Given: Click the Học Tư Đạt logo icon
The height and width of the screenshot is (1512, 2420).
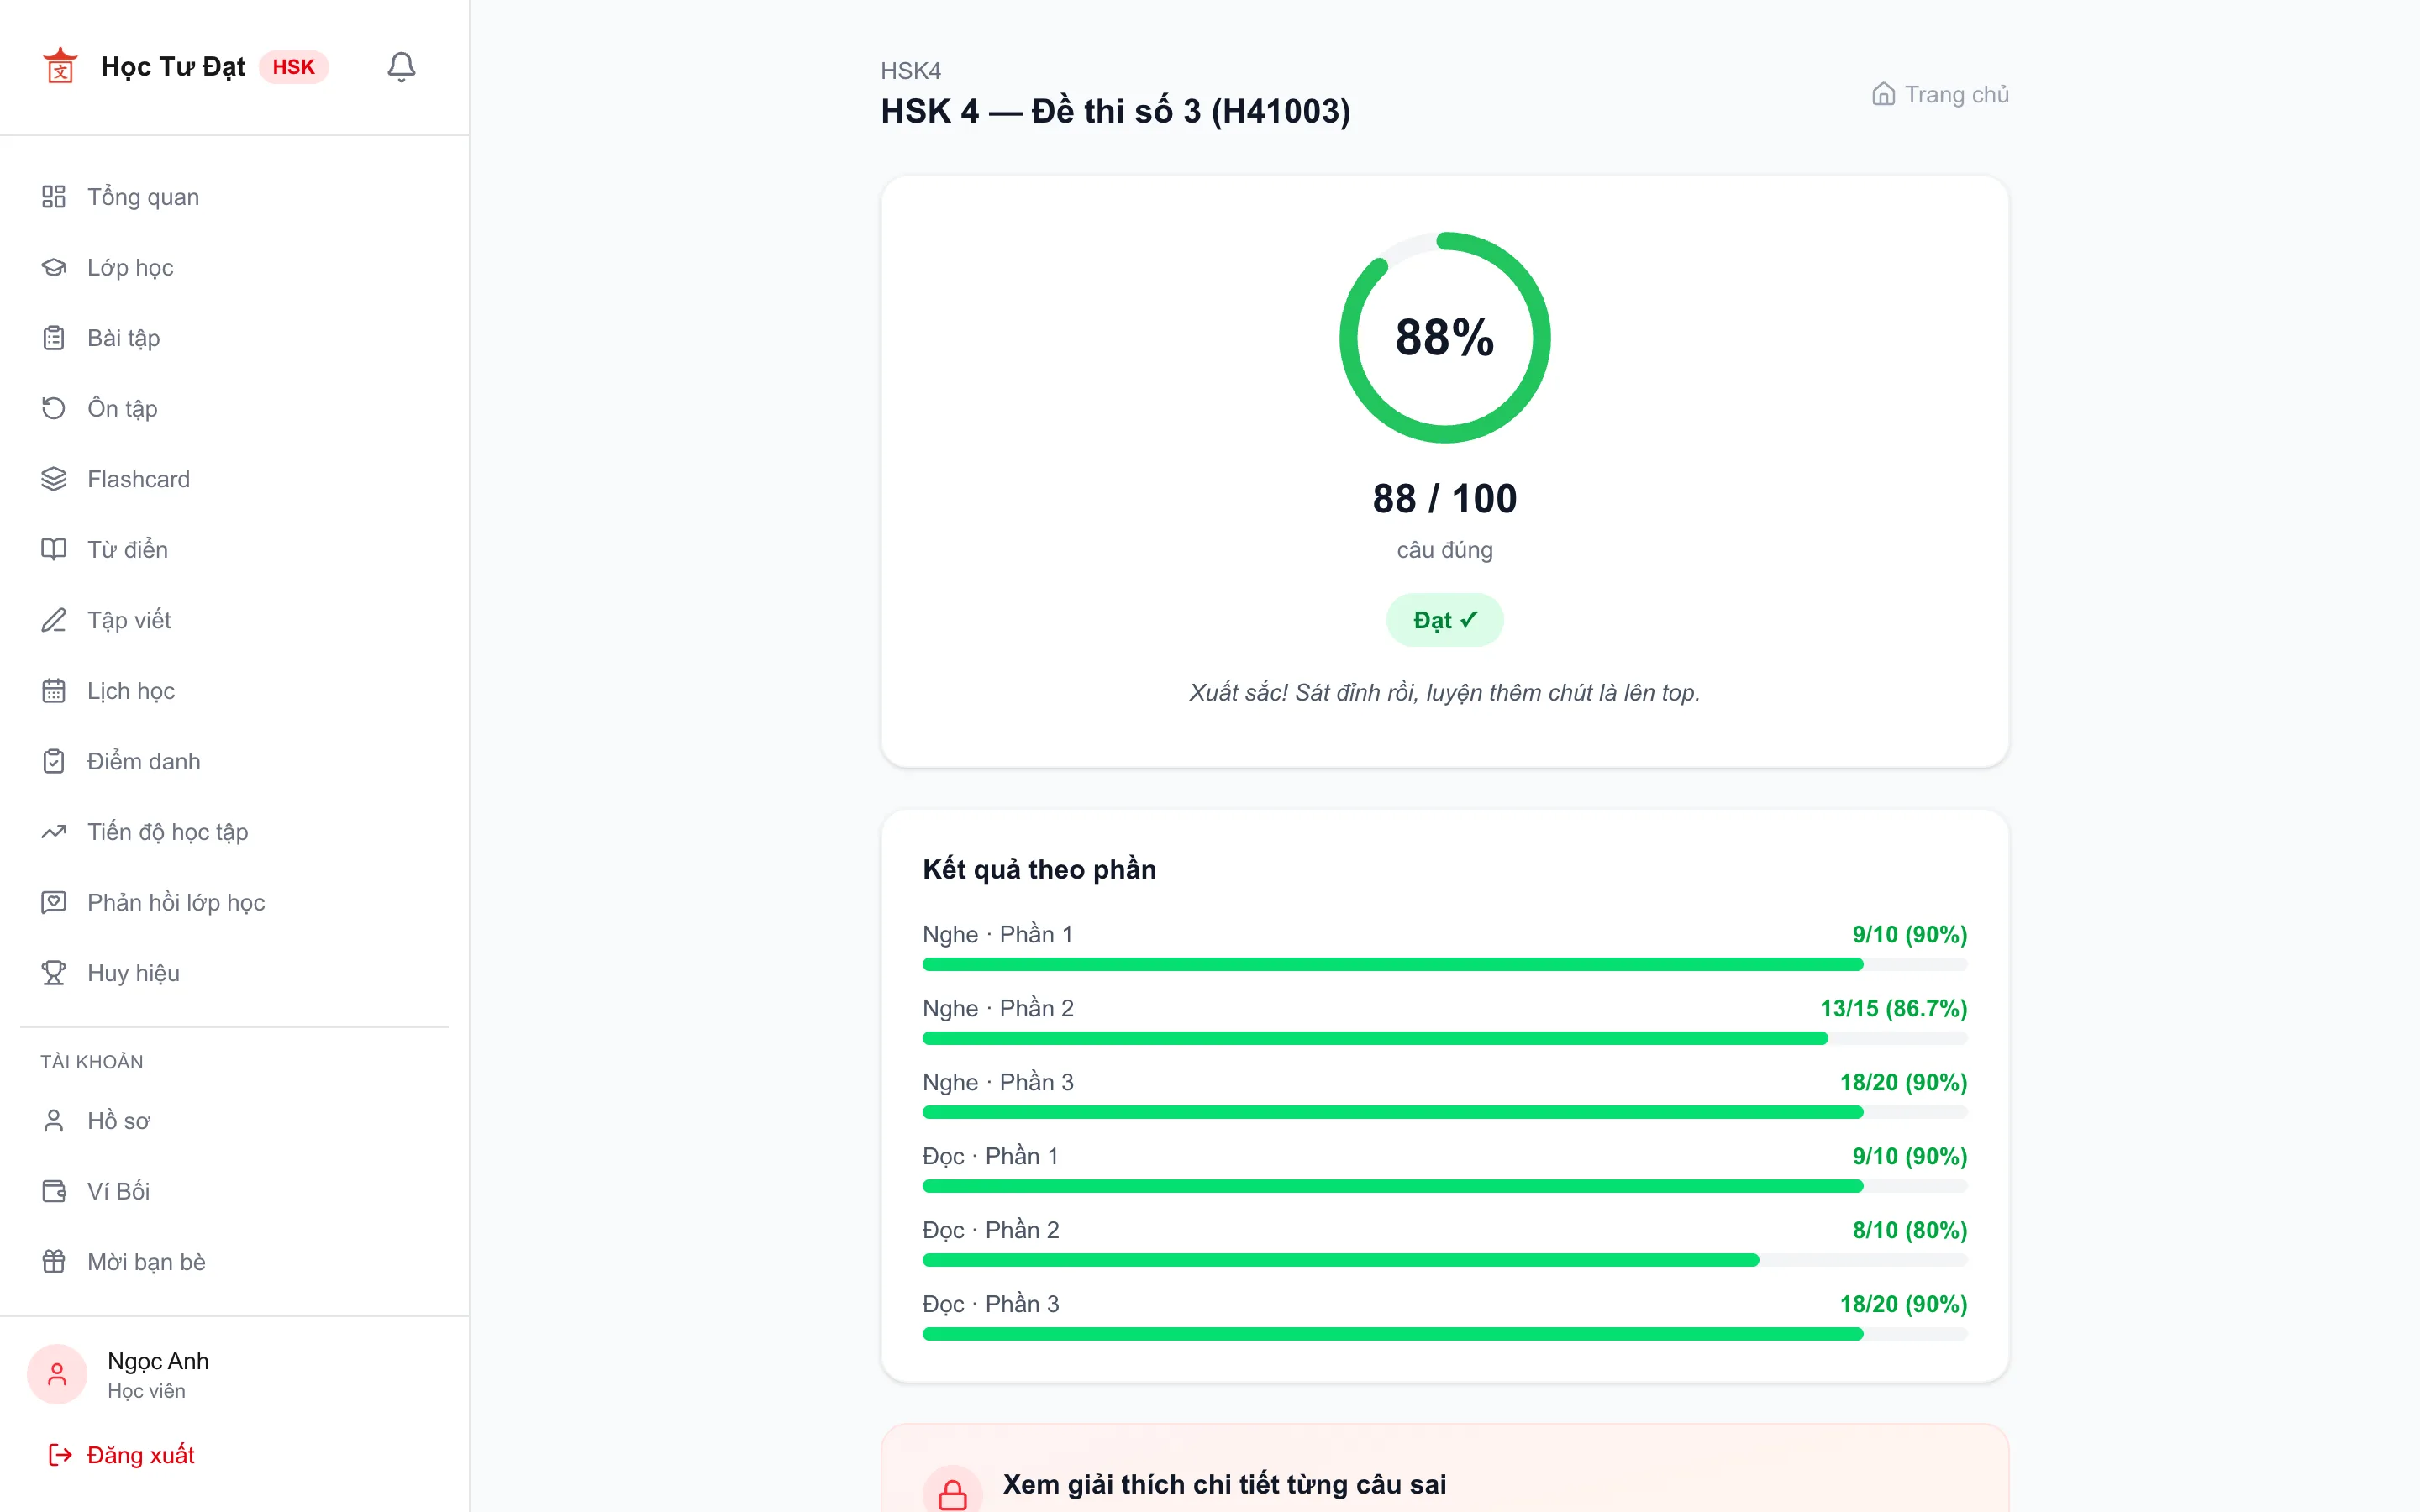Looking at the screenshot, I should (60, 67).
